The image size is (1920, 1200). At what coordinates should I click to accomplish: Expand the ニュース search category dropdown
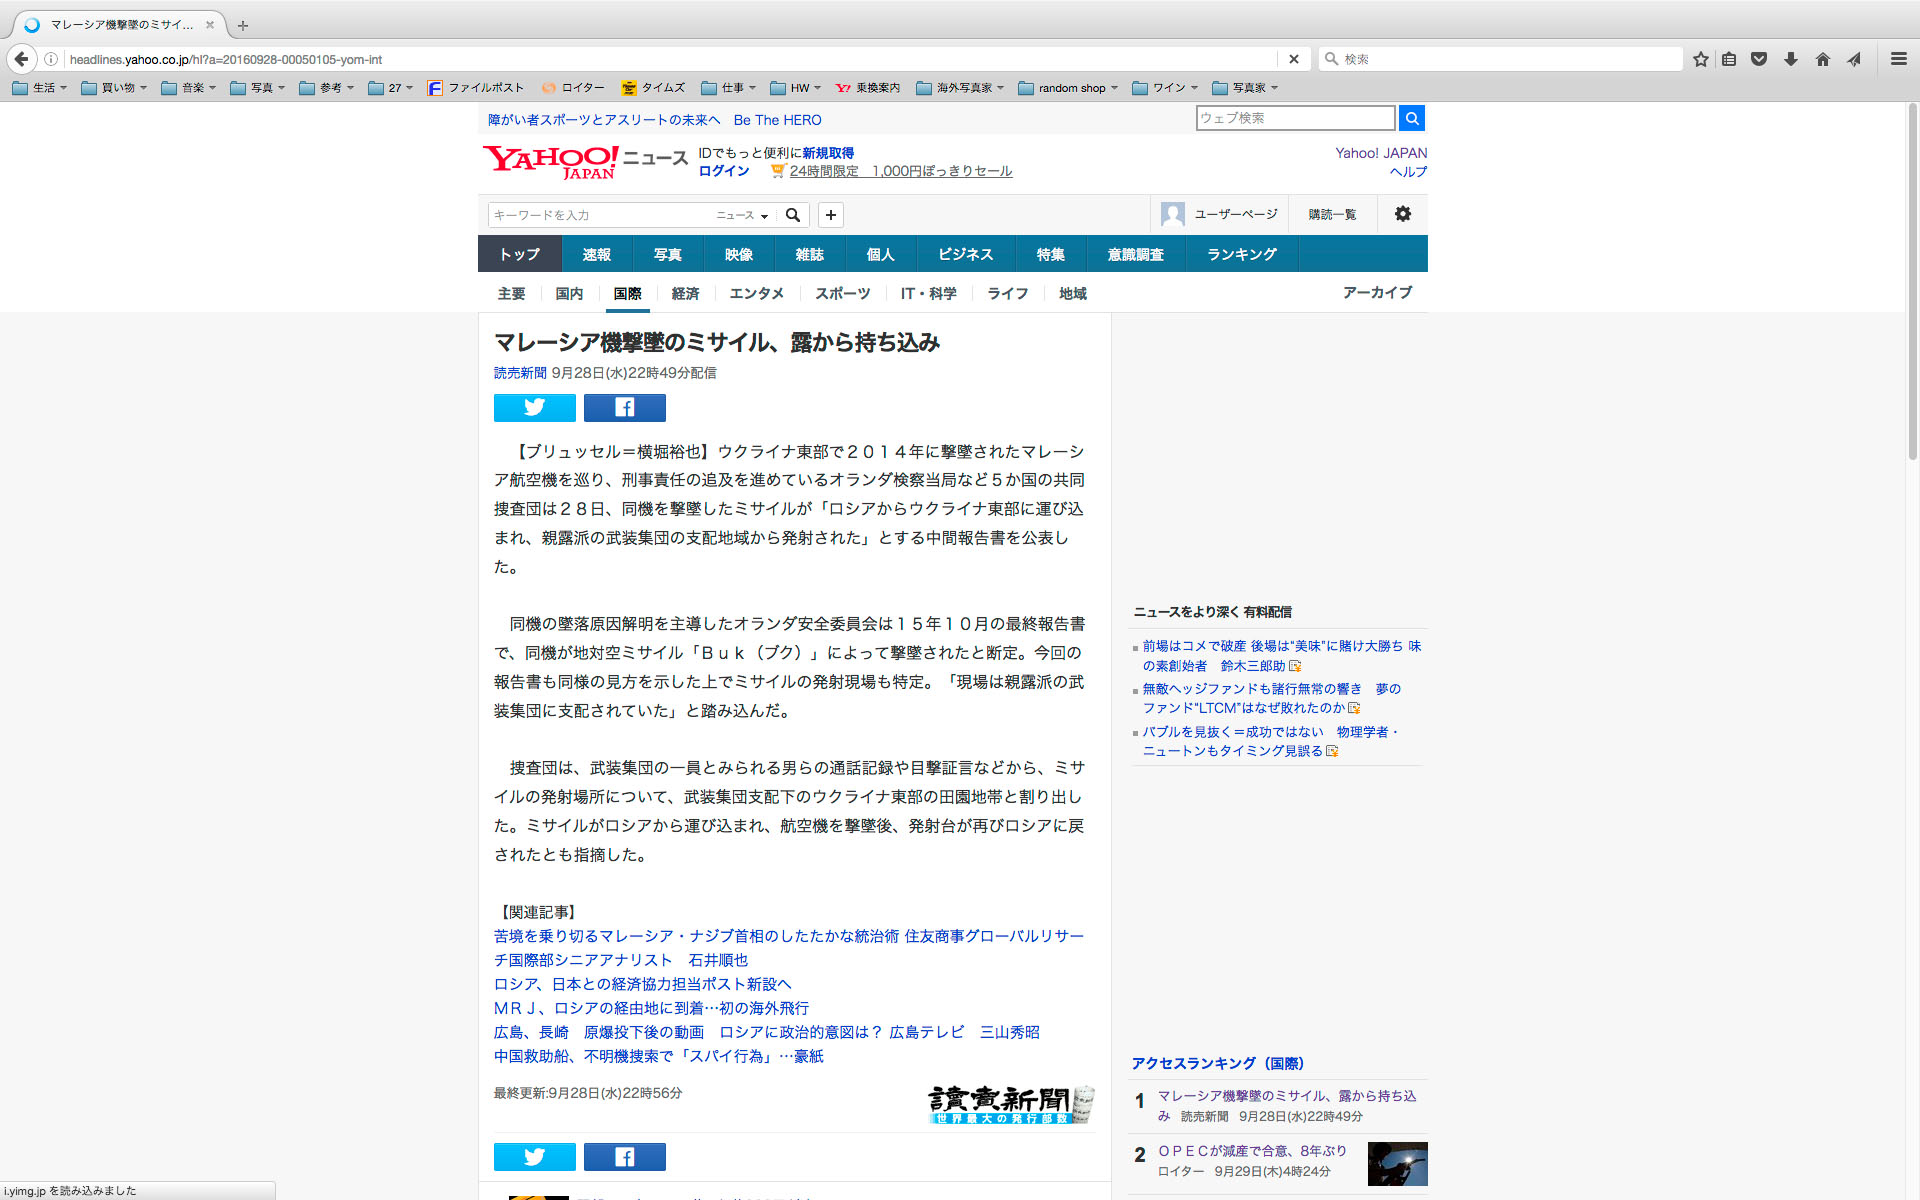click(742, 215)
